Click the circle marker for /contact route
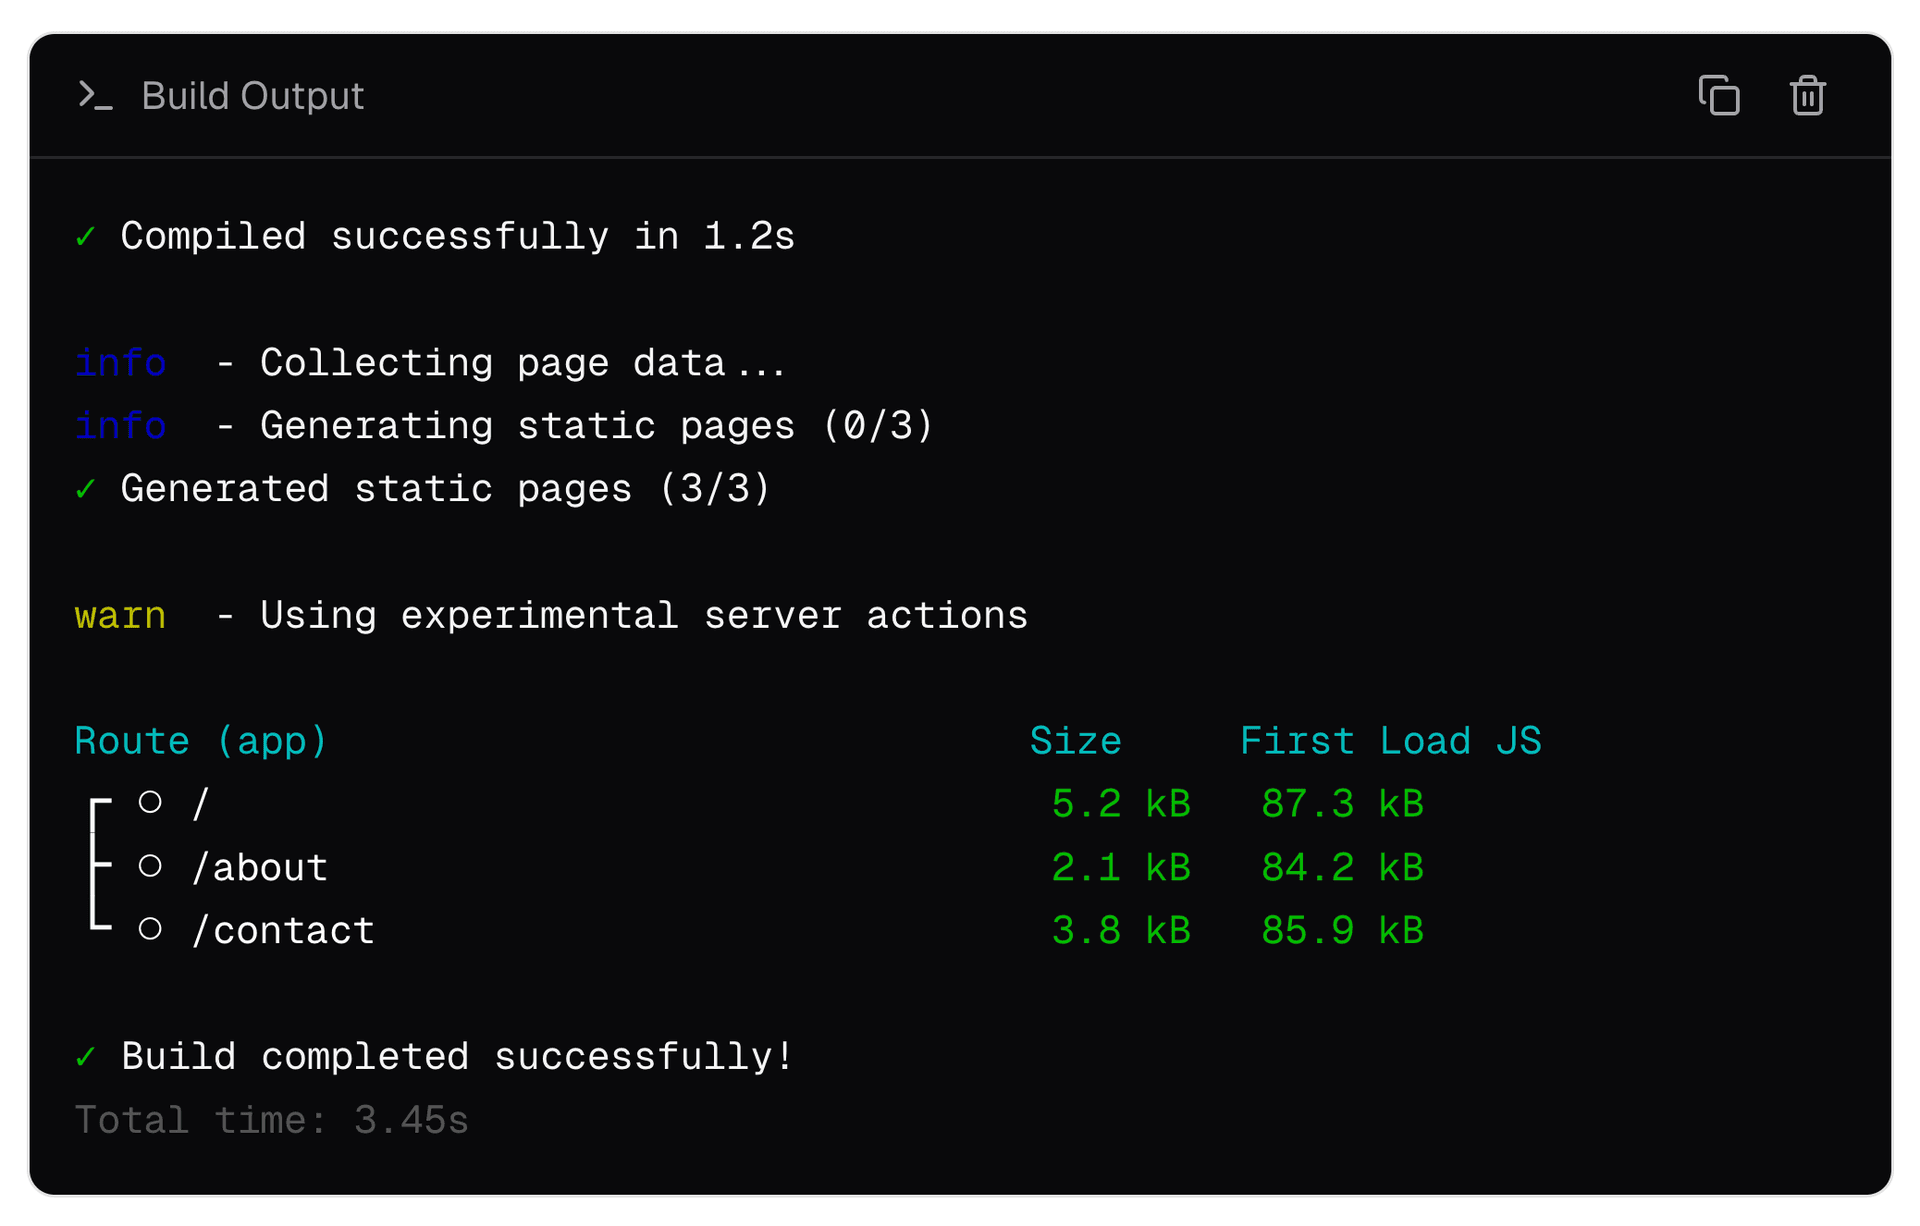Viewport: 1920px width, 1226px height. pos(150,929)
